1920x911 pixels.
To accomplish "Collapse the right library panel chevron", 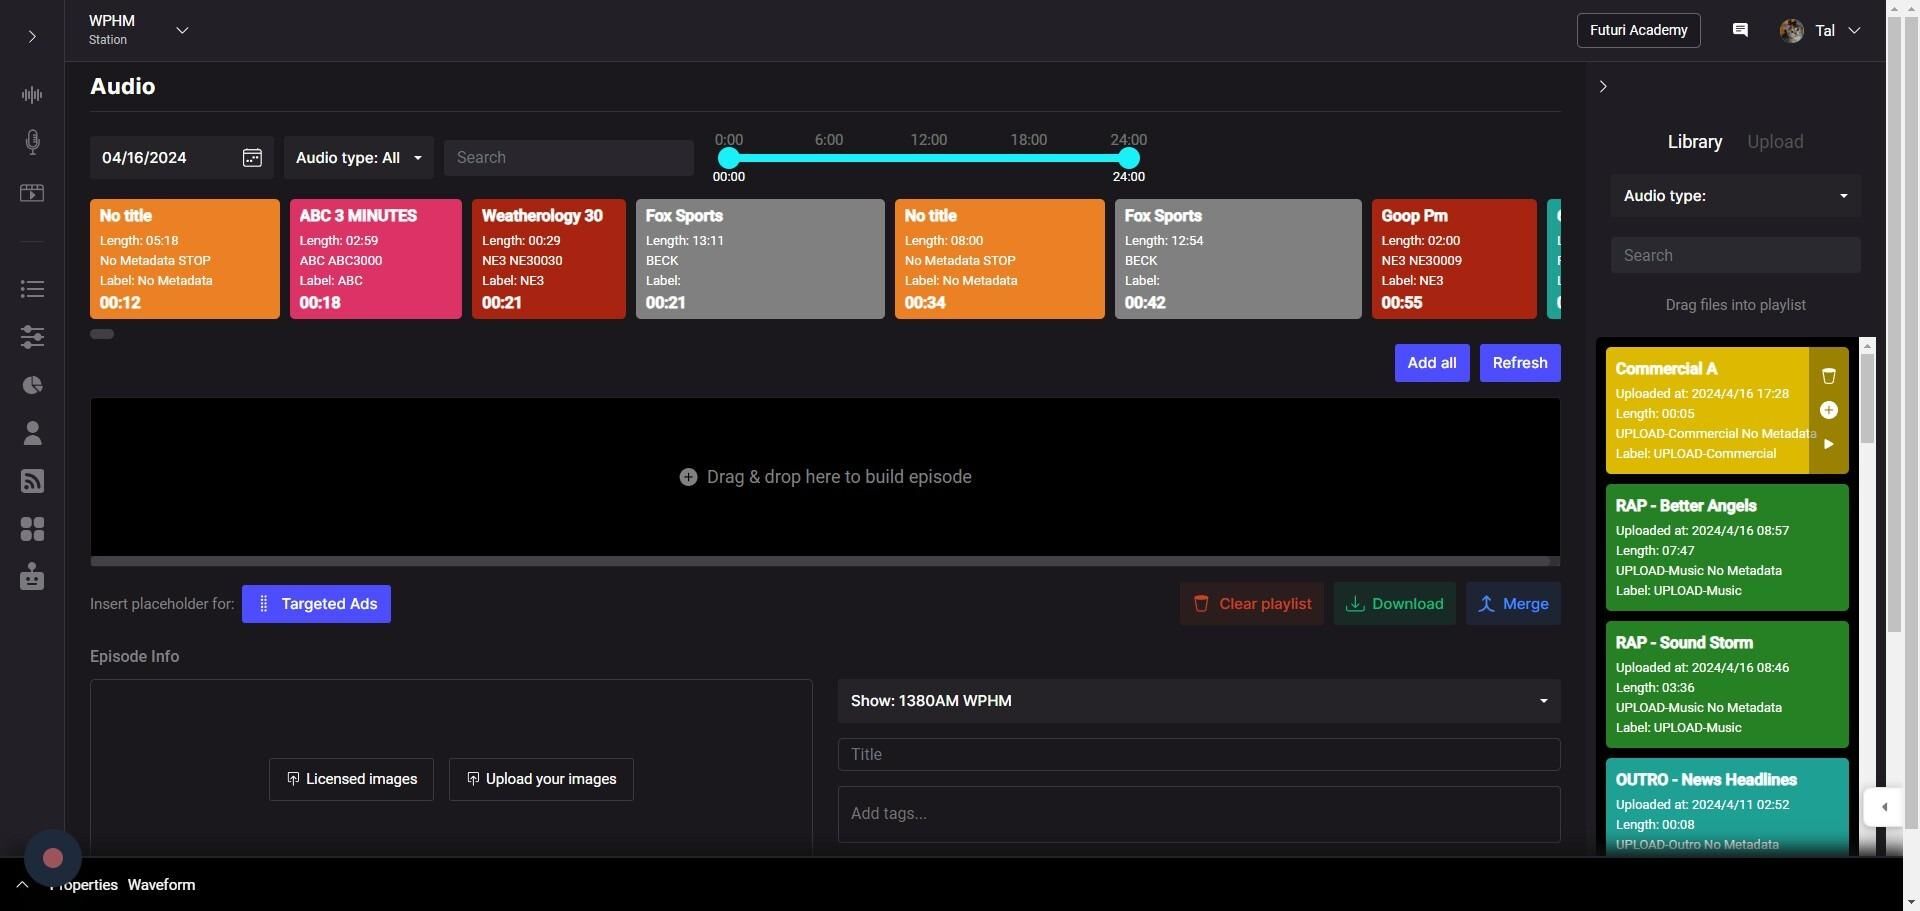I will 1603,87.
